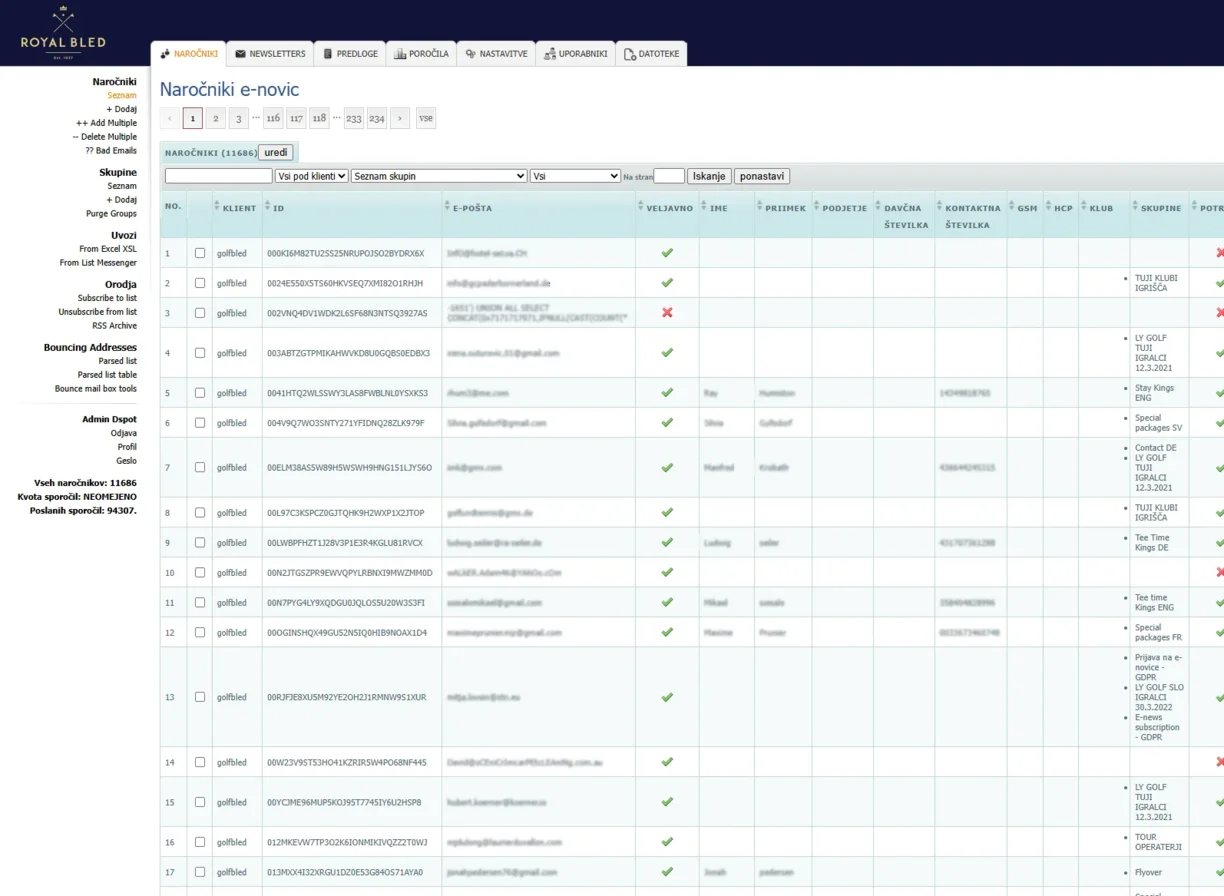Click the 'Na stran' per-page input field
Image resolution: width=1224 pixels, height=896 pixels.
tap(669, 176)
